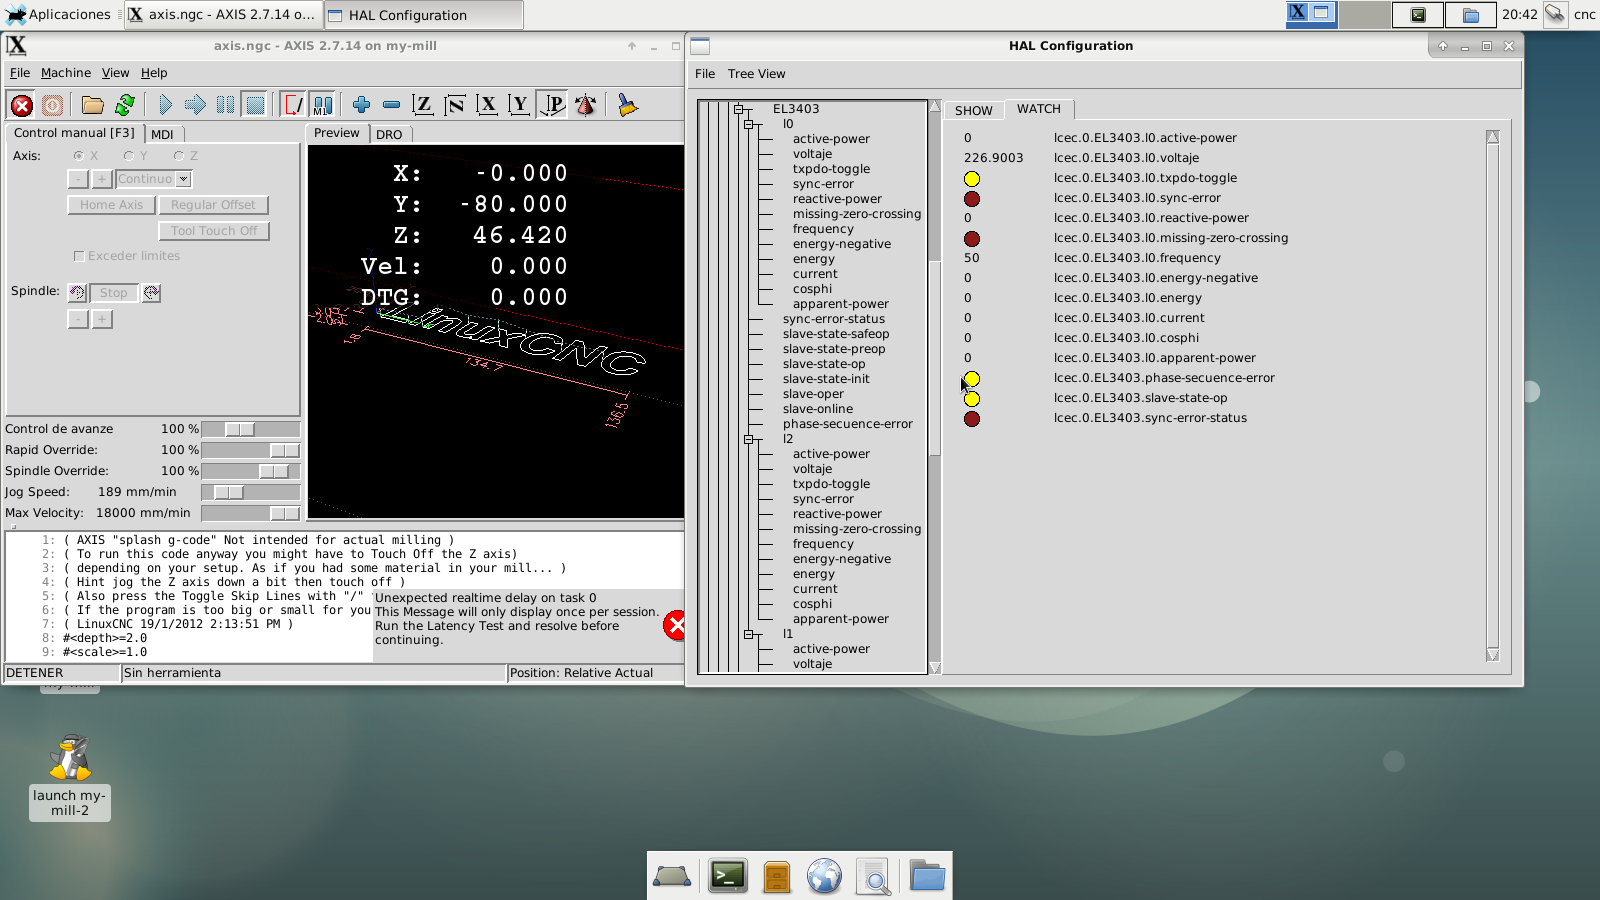
Task: Zoom in with plus icon
Action: click(x=361, y=105)
